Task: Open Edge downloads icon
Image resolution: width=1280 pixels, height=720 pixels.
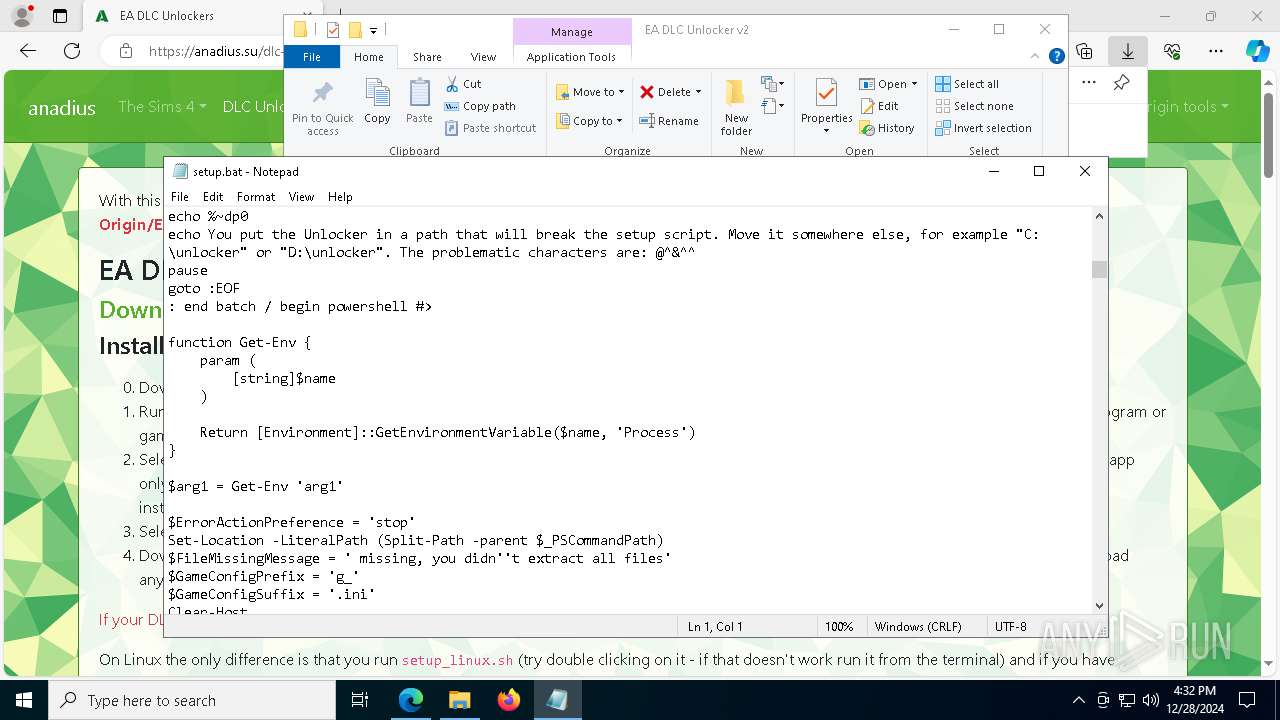Action: click(1128, 51)
